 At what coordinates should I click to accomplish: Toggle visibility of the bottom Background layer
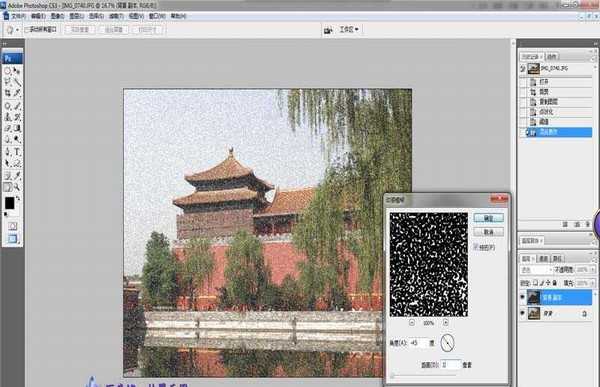point(522,313)
